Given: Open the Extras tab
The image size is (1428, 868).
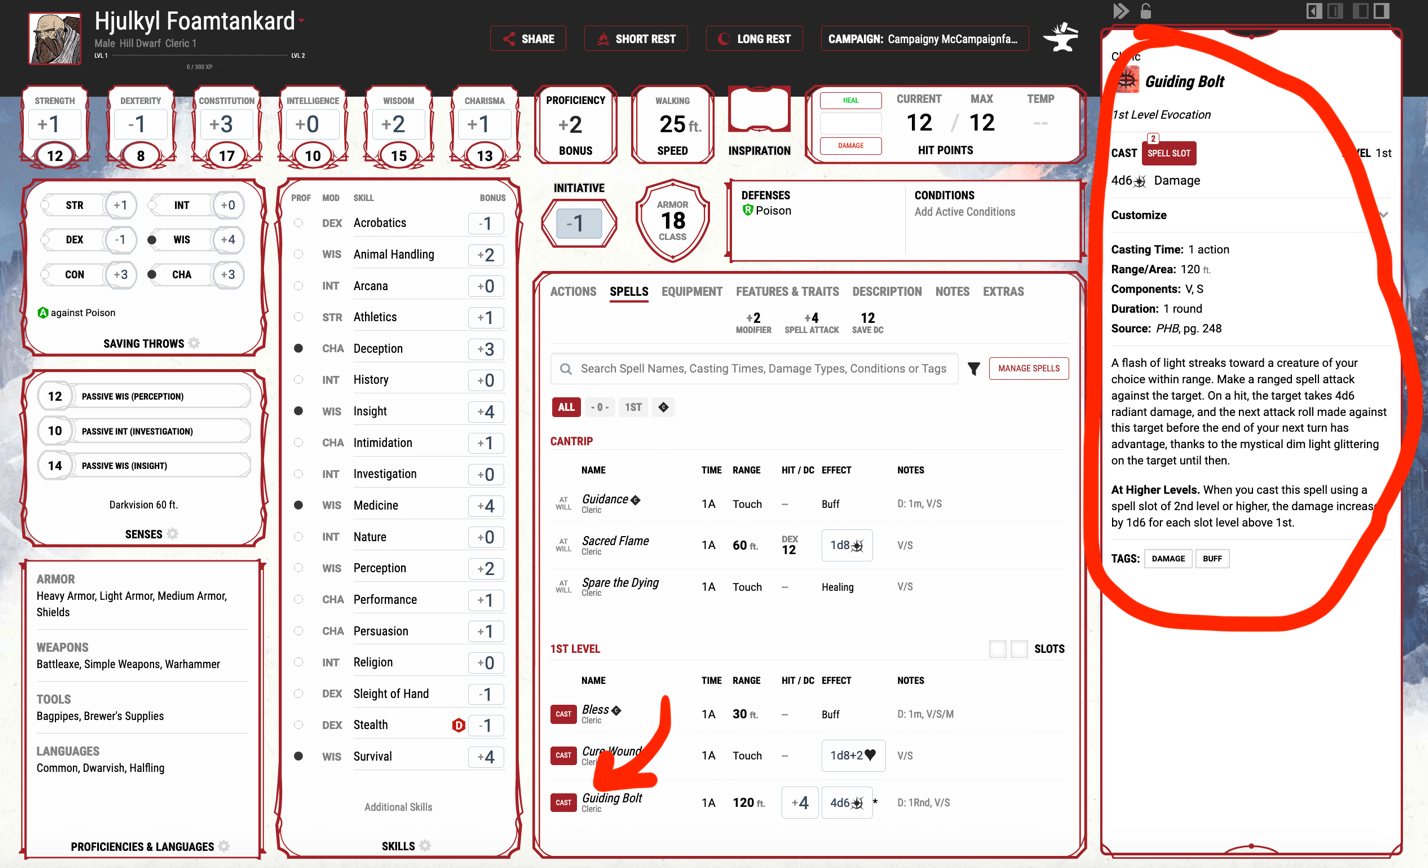Looking at the screenshot, I should click(x=1003, y=292).
